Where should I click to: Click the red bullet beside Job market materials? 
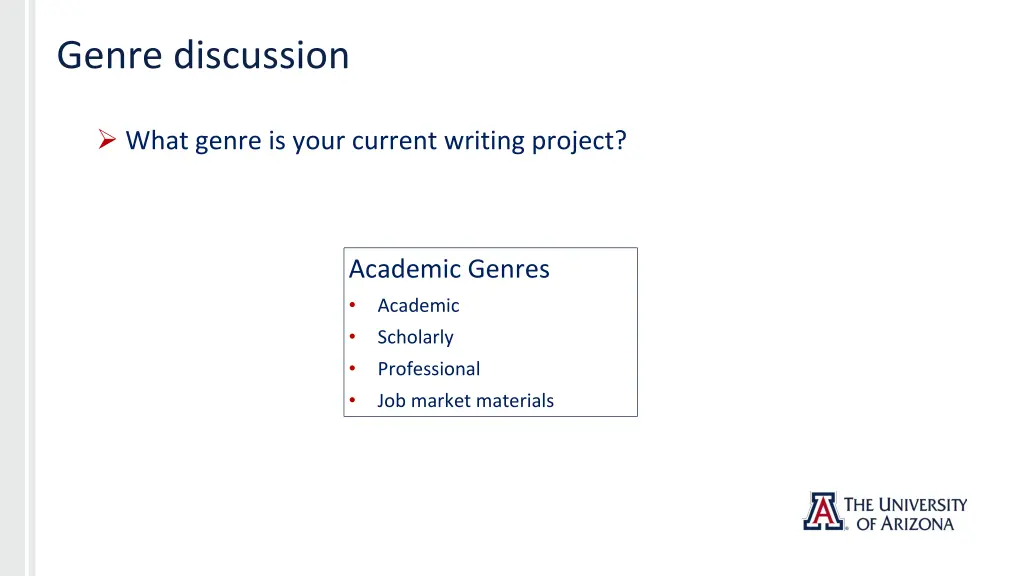353,400
